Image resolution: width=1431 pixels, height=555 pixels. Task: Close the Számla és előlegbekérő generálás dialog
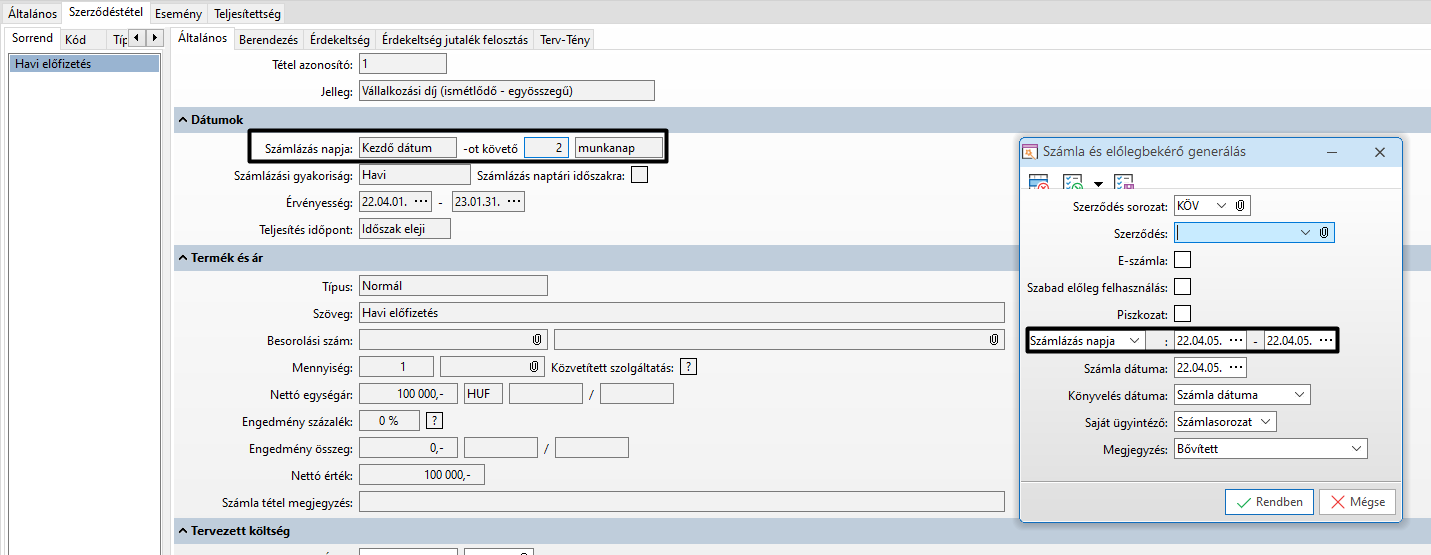coord(1380,153)
